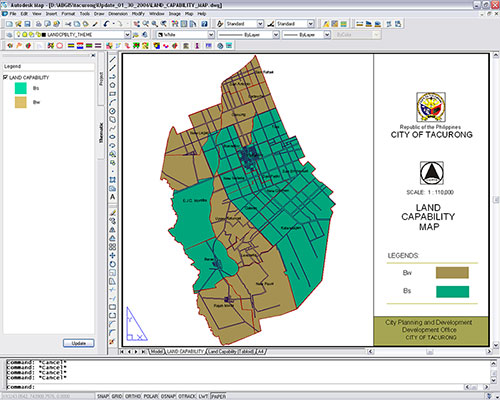The height and width of the screenshot is (400, 500).
Task: Select the Mirror modify tool
Action: click(113, 230)
